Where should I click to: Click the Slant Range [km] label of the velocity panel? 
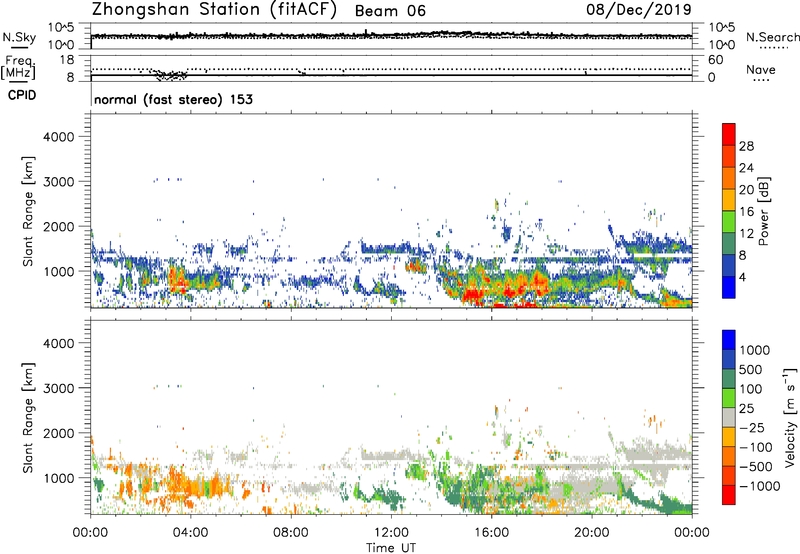pyautogui.click(x=28, y=417)
